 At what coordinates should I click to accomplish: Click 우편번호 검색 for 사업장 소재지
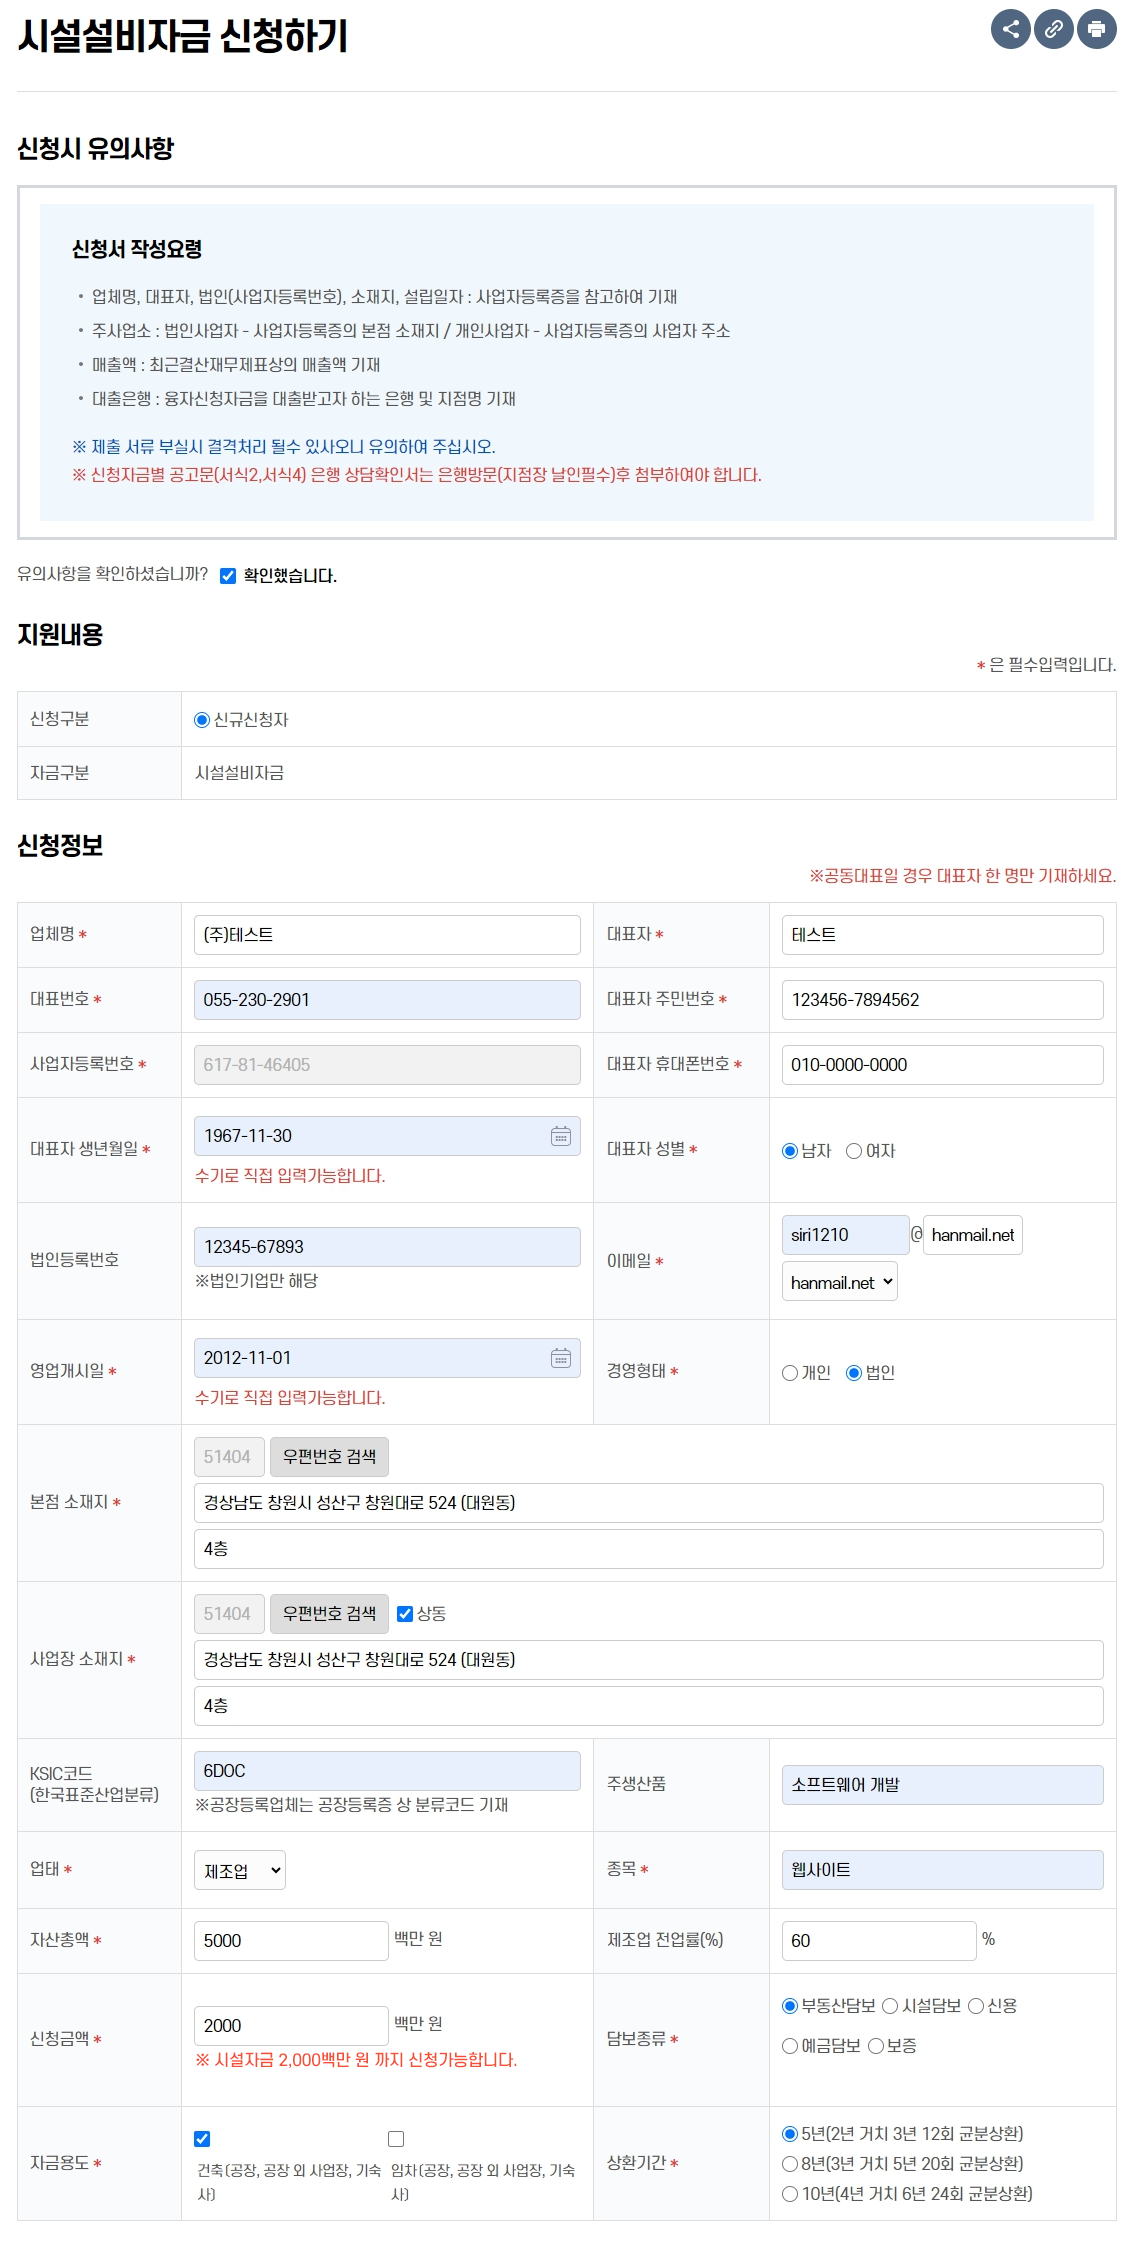click(x=329, y=1614)
